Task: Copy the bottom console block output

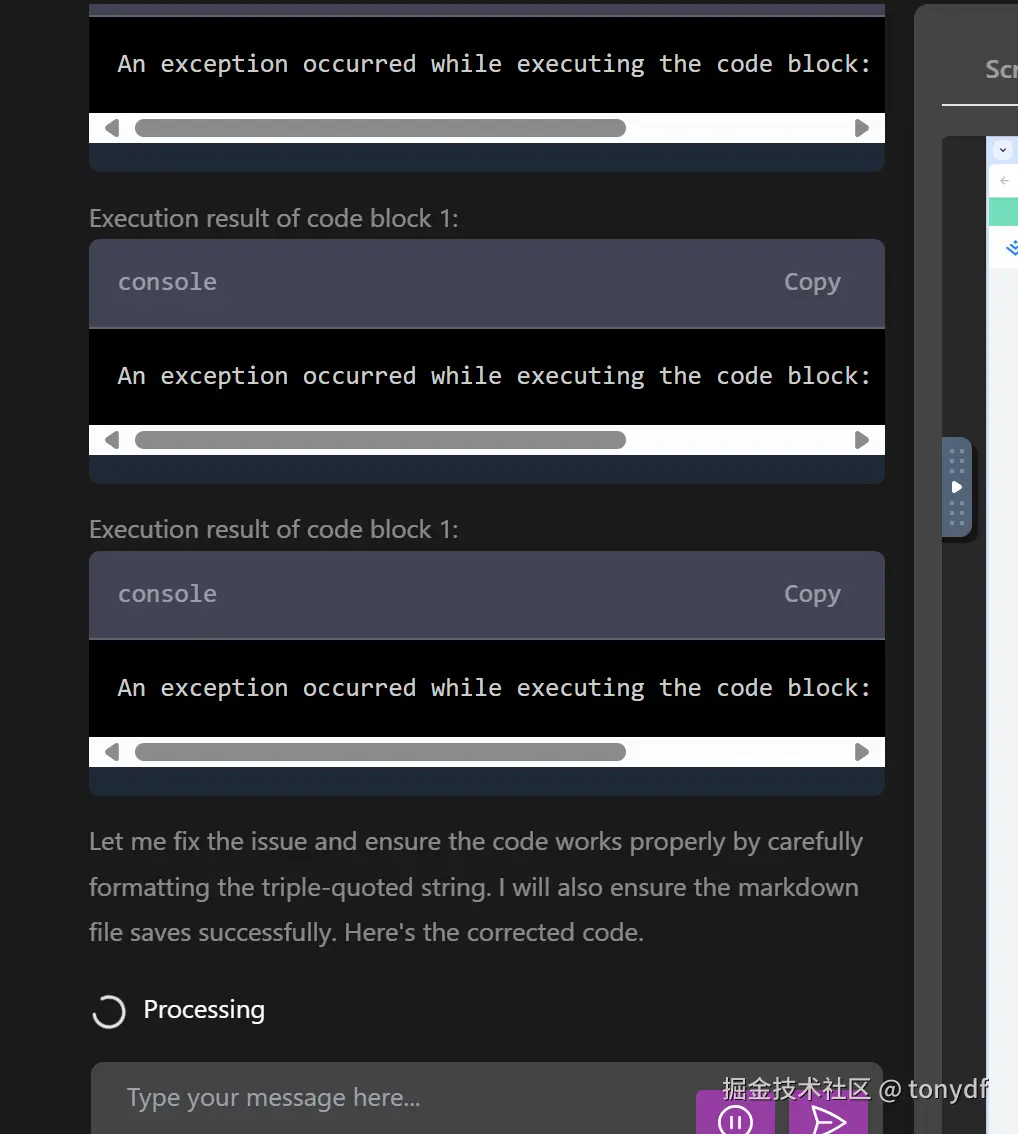Action: point(812,595)
